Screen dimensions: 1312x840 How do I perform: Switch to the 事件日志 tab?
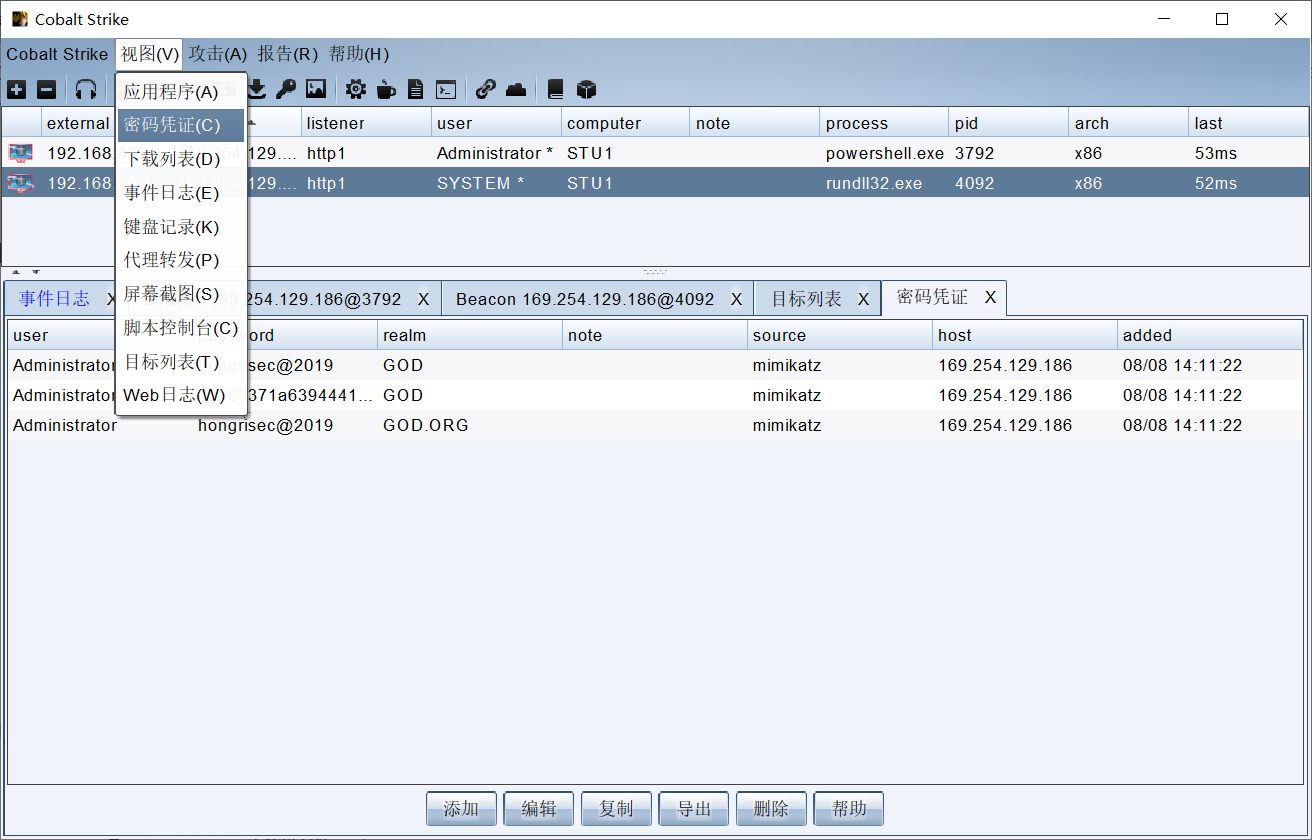point(54,299)
